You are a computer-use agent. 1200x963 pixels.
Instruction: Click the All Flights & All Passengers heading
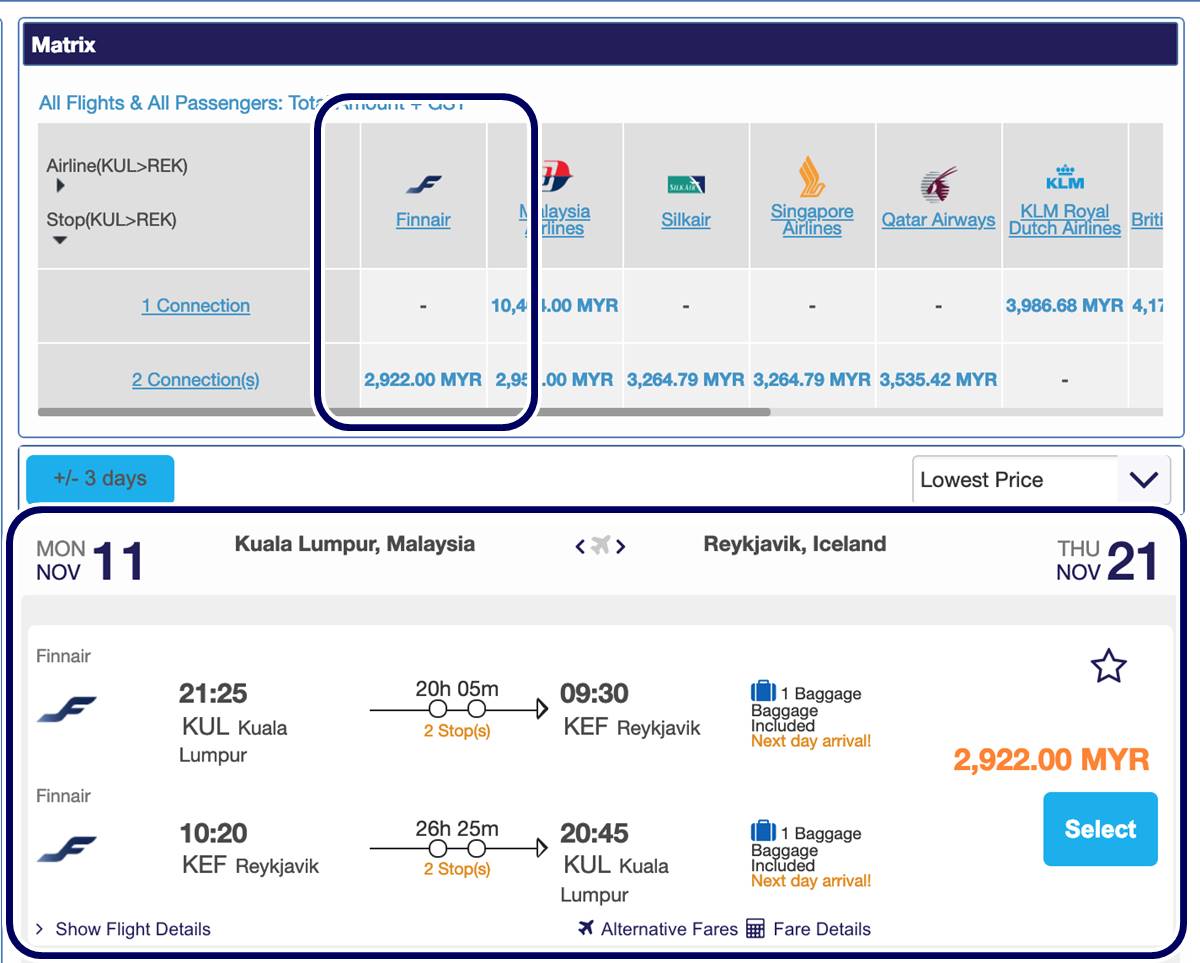click(x=252, y=103)
